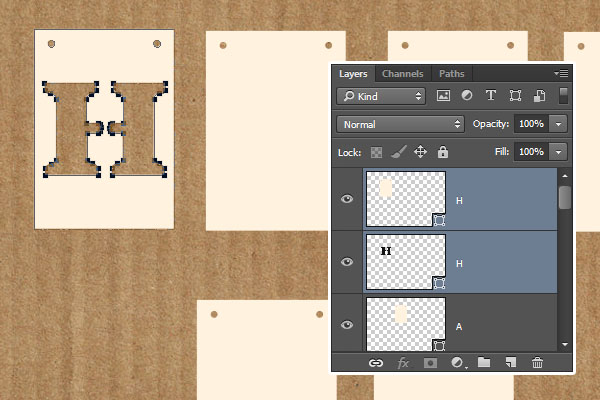The height and width of the screenshot is (400, 600).
Task: Switch to the Channels tab
Action: coord(403,73)
